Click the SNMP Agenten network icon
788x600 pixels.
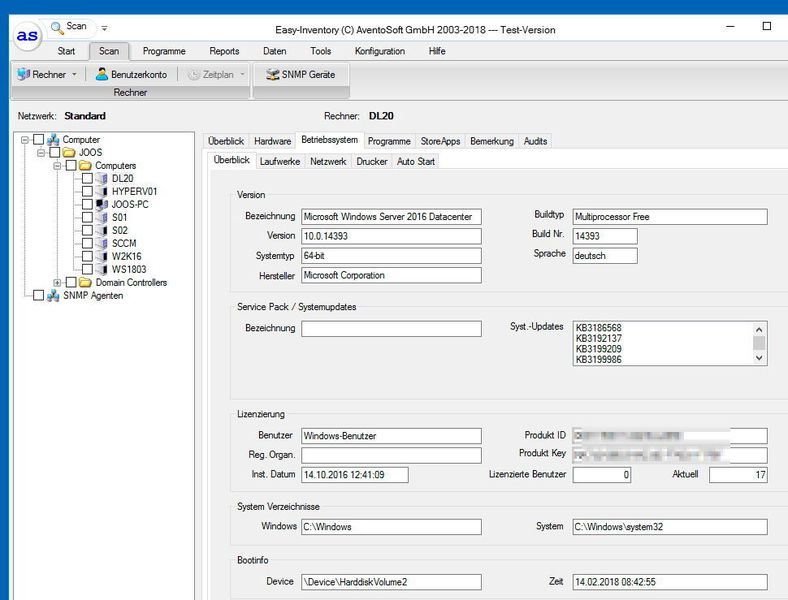tap(53, 295)
